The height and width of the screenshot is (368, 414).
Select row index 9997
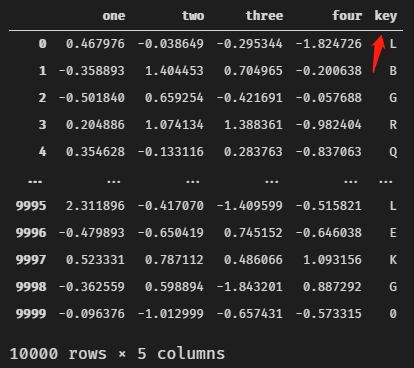pos(31,260)
